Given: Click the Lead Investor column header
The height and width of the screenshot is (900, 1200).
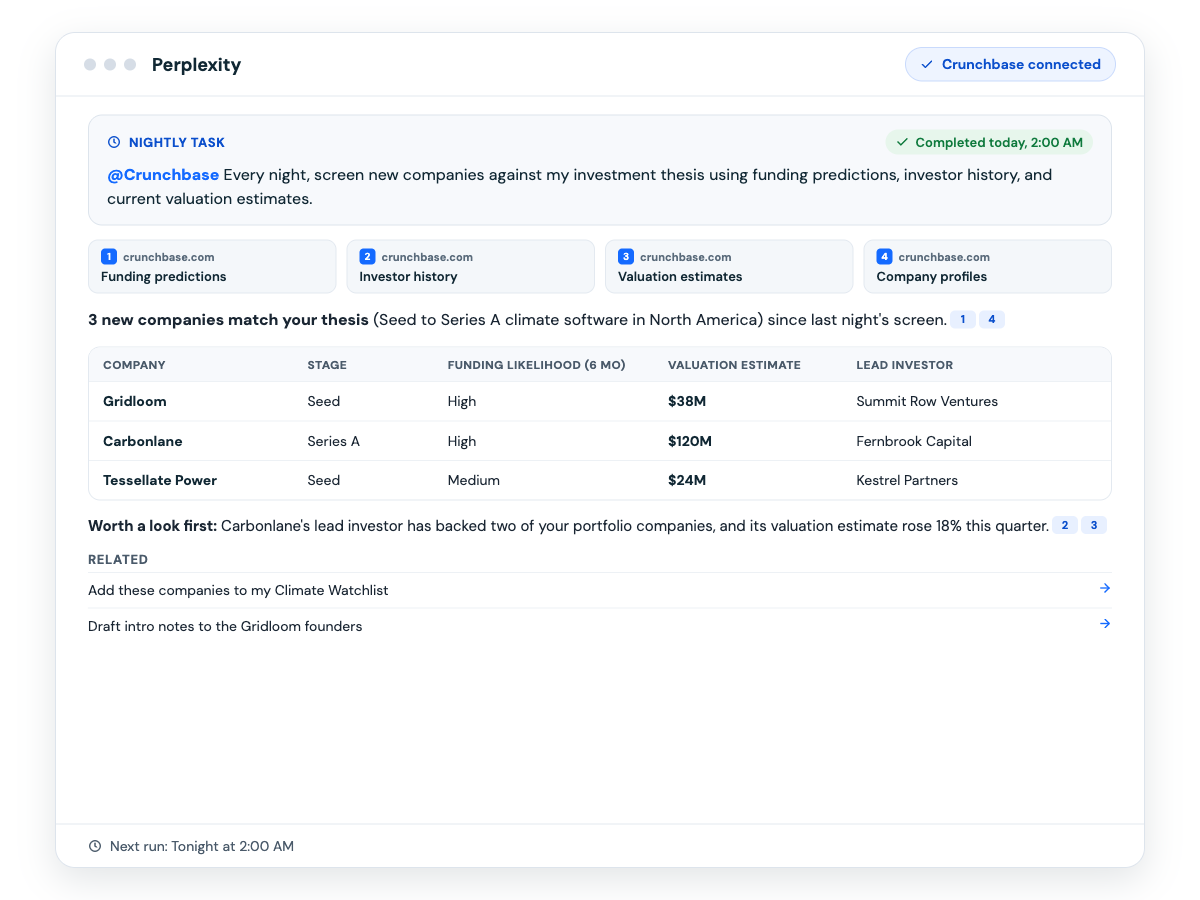Looking at the screenshot, I should tap(904, 365).
